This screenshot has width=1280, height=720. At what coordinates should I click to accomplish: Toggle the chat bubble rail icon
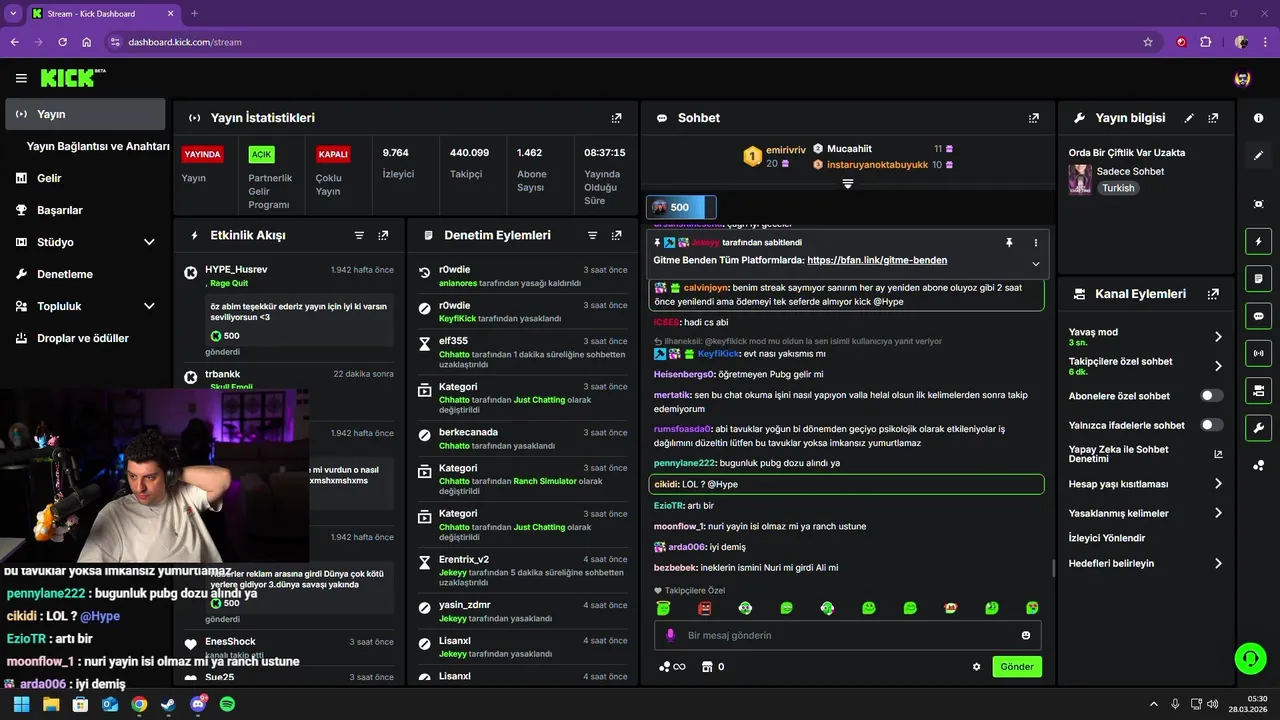click(1258, 316)
